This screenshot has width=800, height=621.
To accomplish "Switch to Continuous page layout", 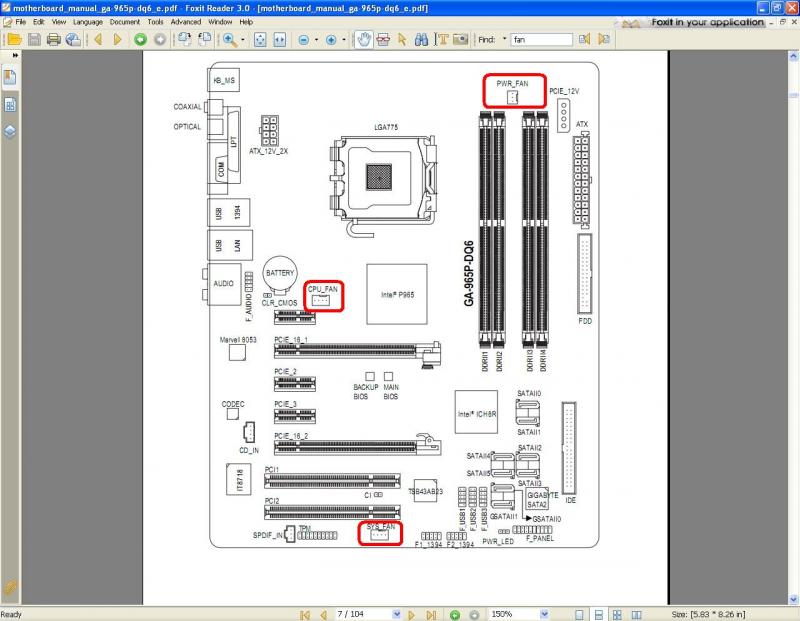I will coord(599,615).
